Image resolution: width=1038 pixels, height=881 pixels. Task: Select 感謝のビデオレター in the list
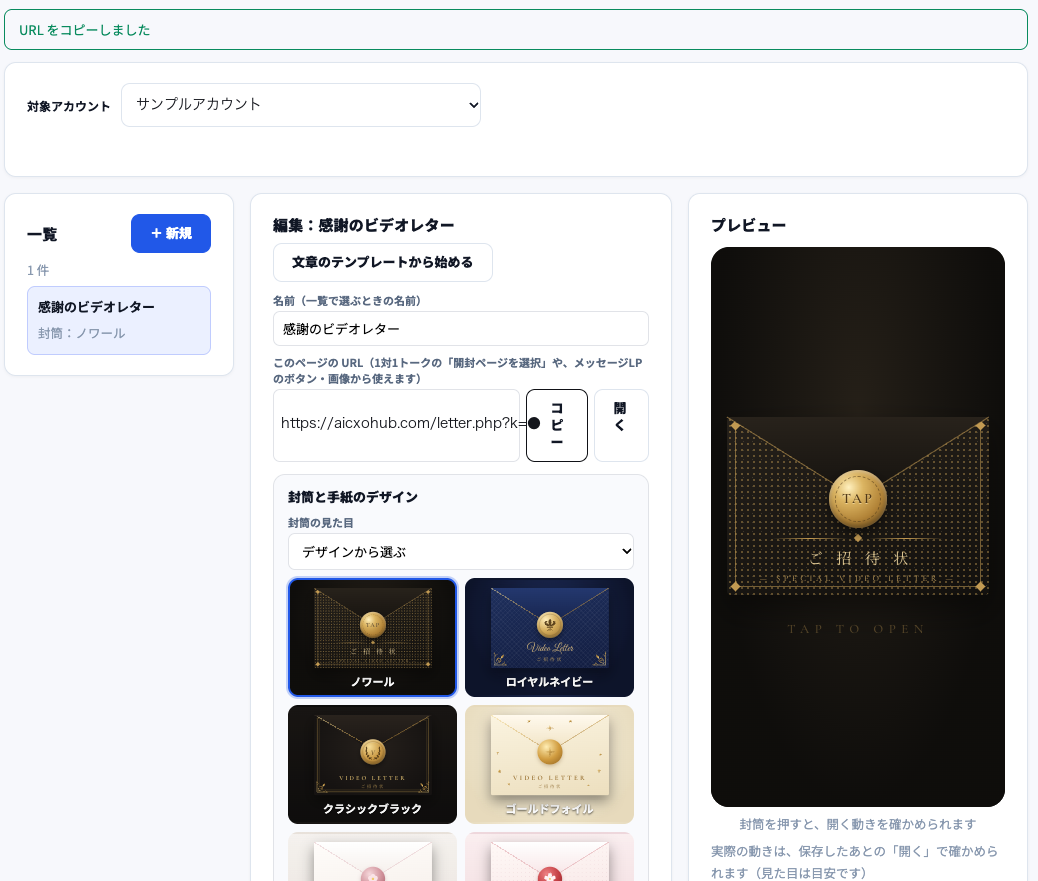tap(119, 320)
